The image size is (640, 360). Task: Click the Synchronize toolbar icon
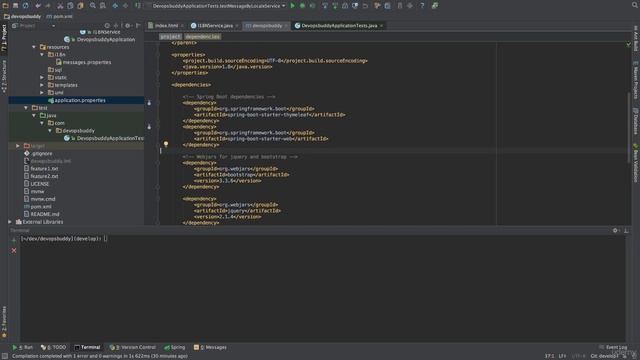[x=26, y=6]
